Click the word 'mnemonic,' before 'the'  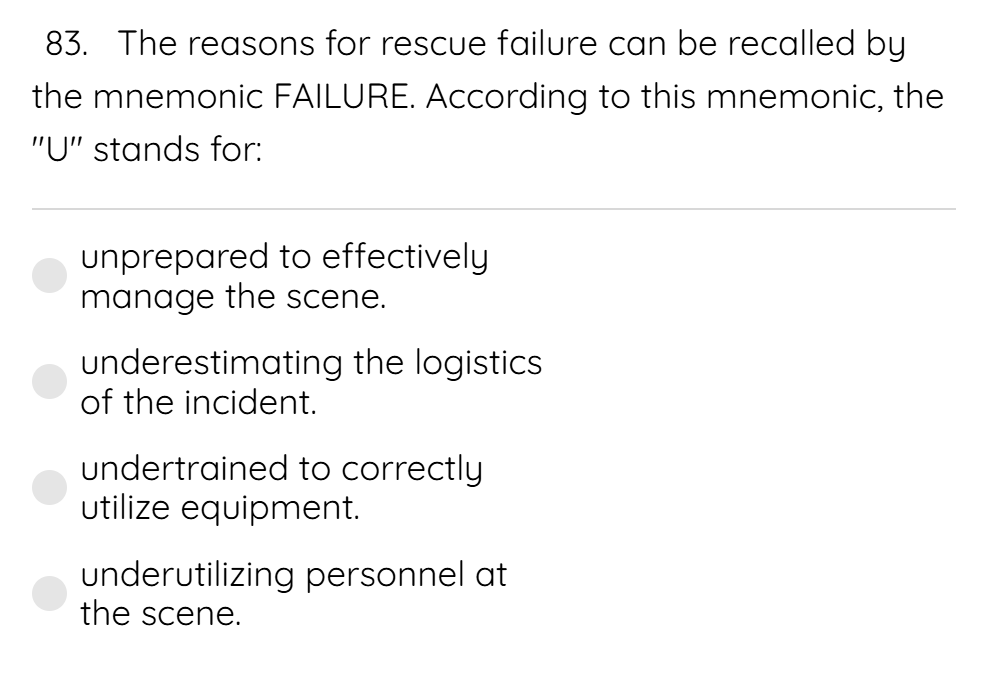coord(794,97)
